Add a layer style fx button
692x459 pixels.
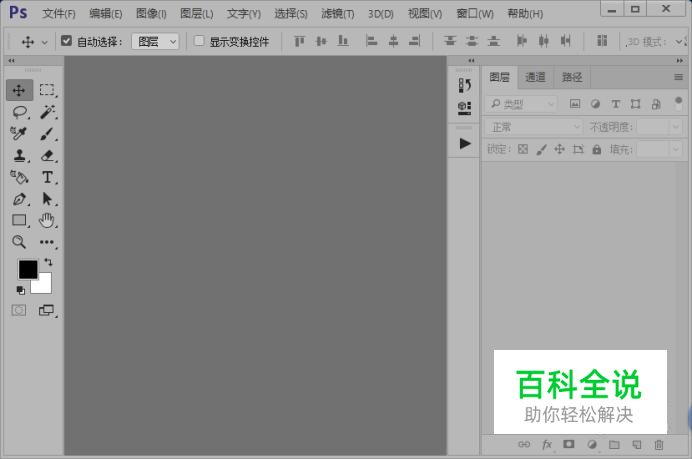[547, 444]
